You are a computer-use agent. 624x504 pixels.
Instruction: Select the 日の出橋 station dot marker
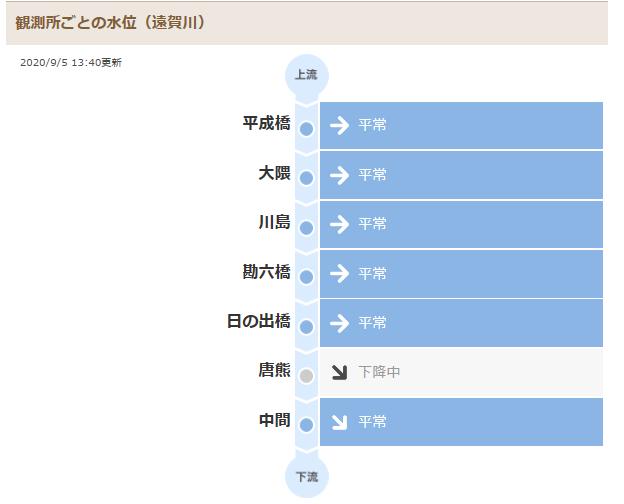[306, 327]
